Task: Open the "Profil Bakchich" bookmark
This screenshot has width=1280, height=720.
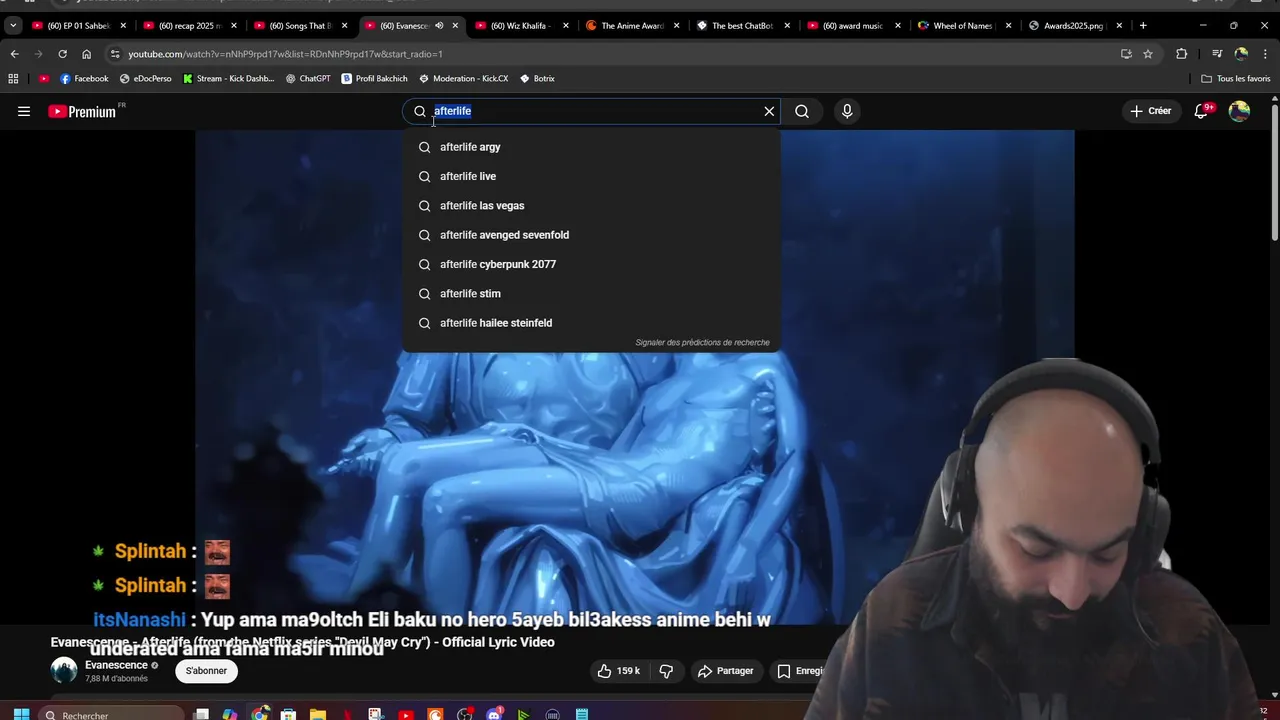Action: [375, 78]
